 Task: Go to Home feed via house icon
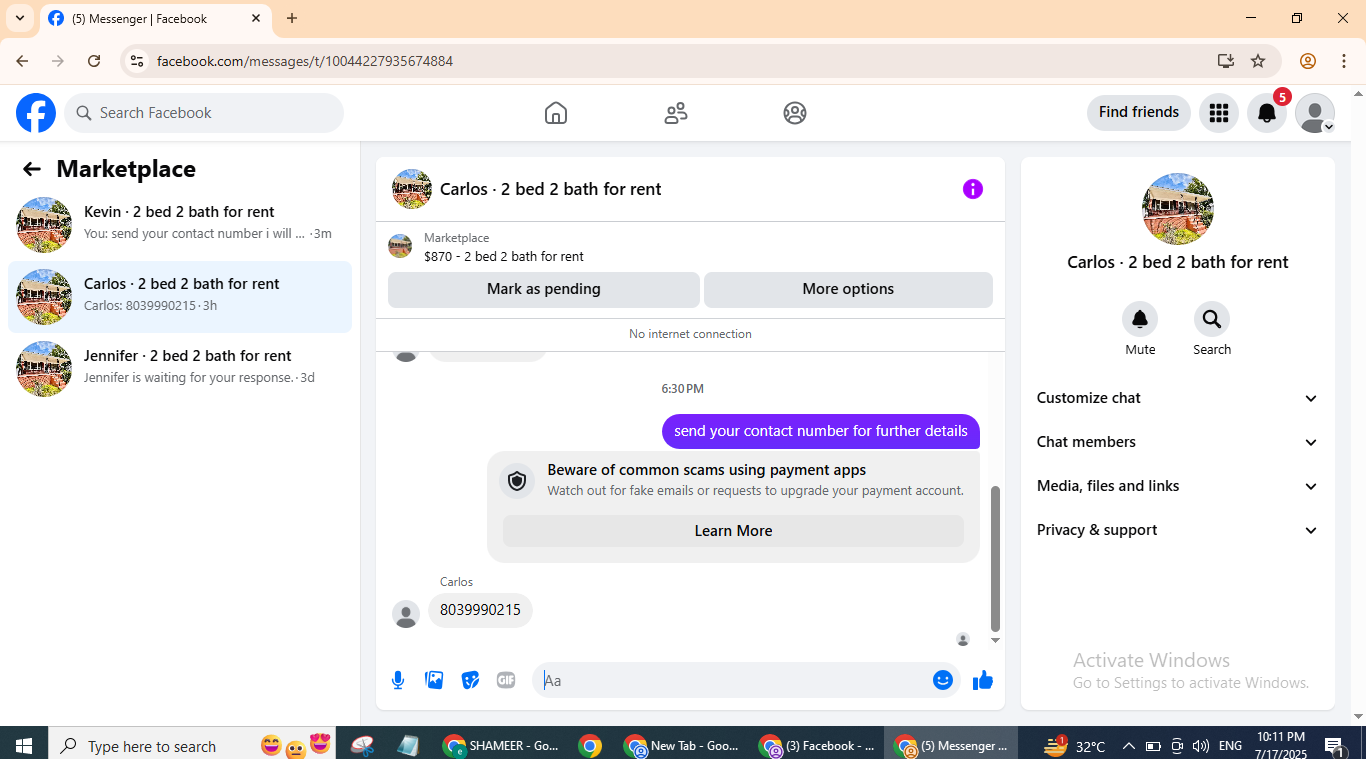click(556, 113)
